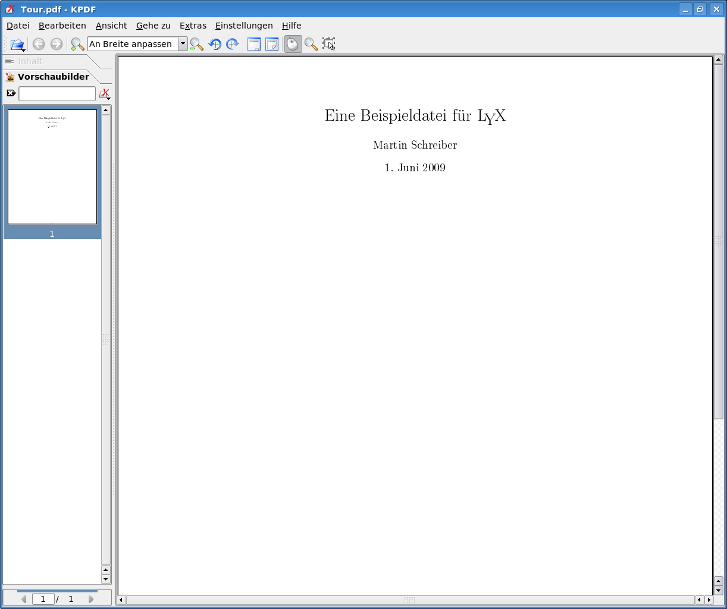Click thumbnail panel bottom scroll down arrow
Image resolution: width=727 pixels, height=609 pixels.
106,579
